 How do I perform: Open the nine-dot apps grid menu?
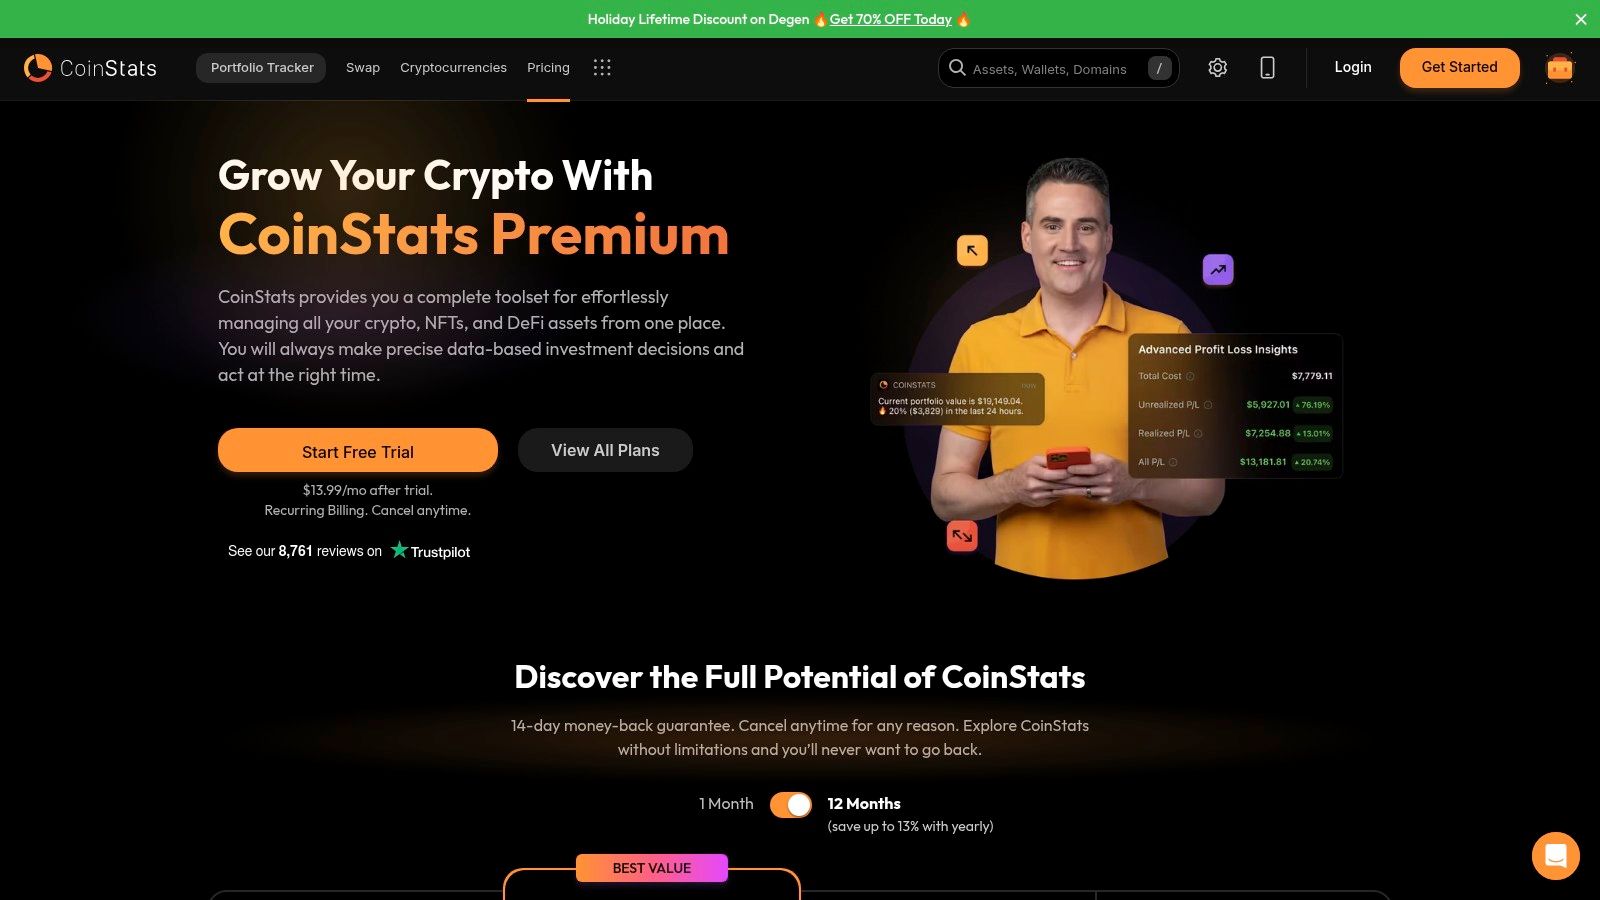602,68
